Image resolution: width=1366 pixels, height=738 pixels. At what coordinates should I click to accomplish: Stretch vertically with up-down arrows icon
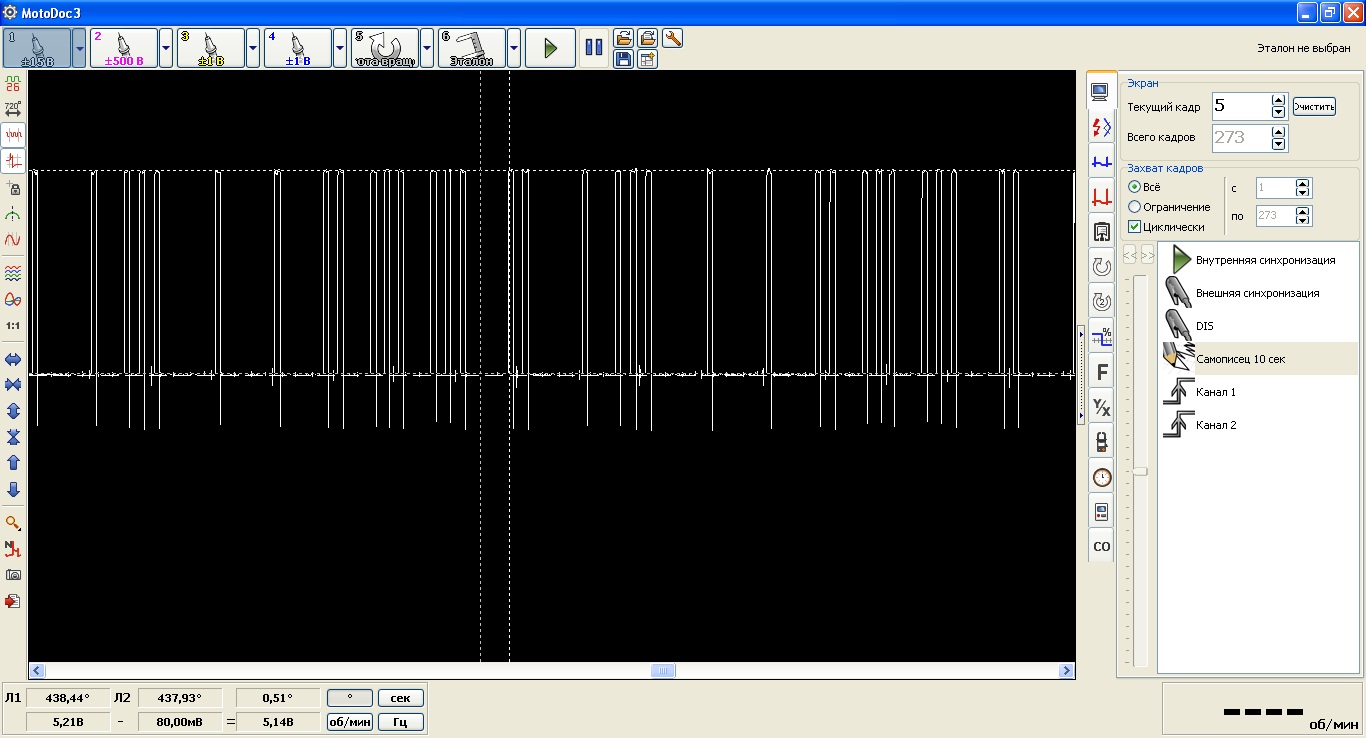13,411
